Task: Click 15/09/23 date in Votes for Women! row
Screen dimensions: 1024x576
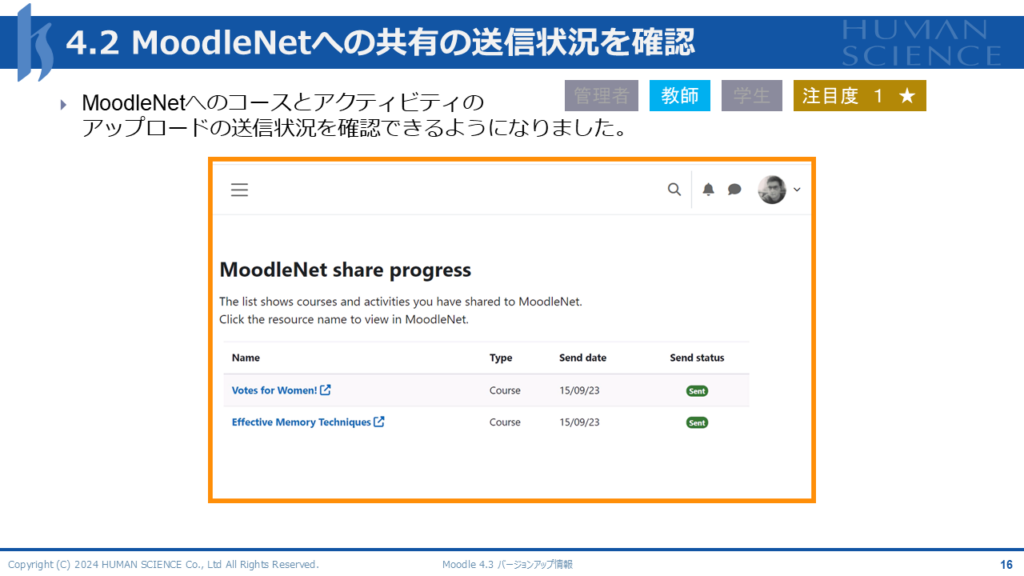Action: [579, 390]
